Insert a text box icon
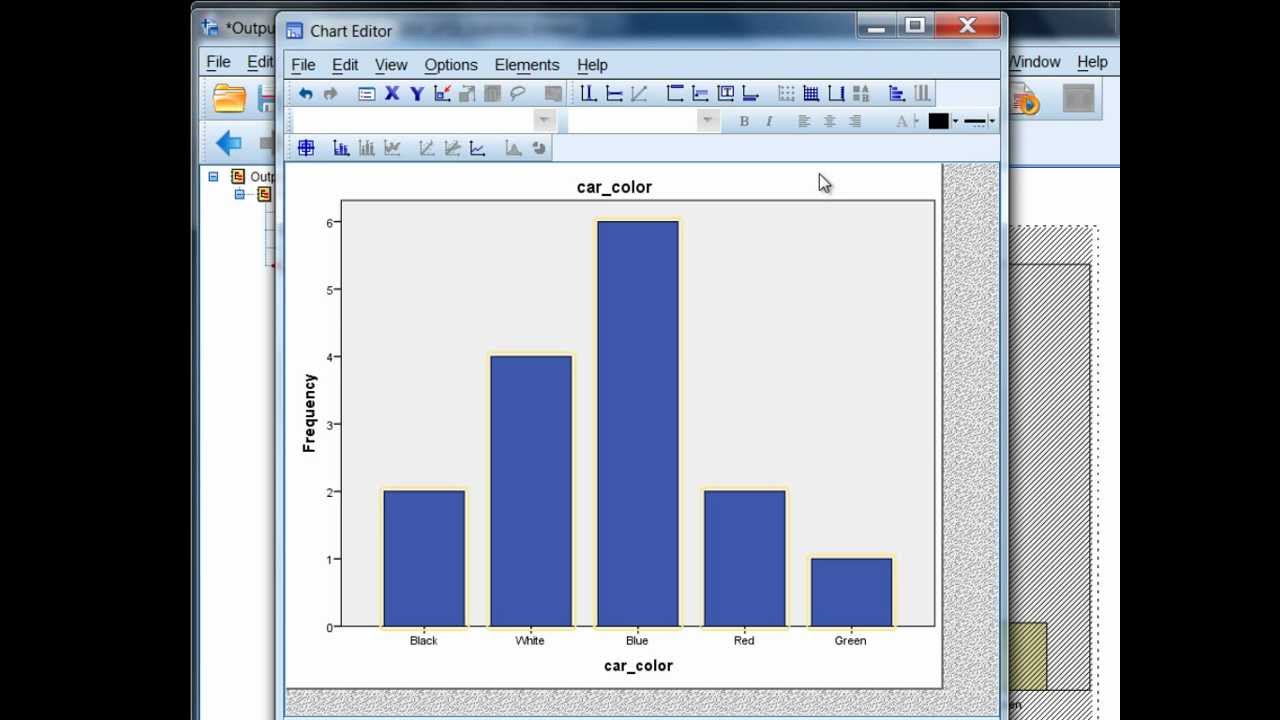 click(725, 93)
